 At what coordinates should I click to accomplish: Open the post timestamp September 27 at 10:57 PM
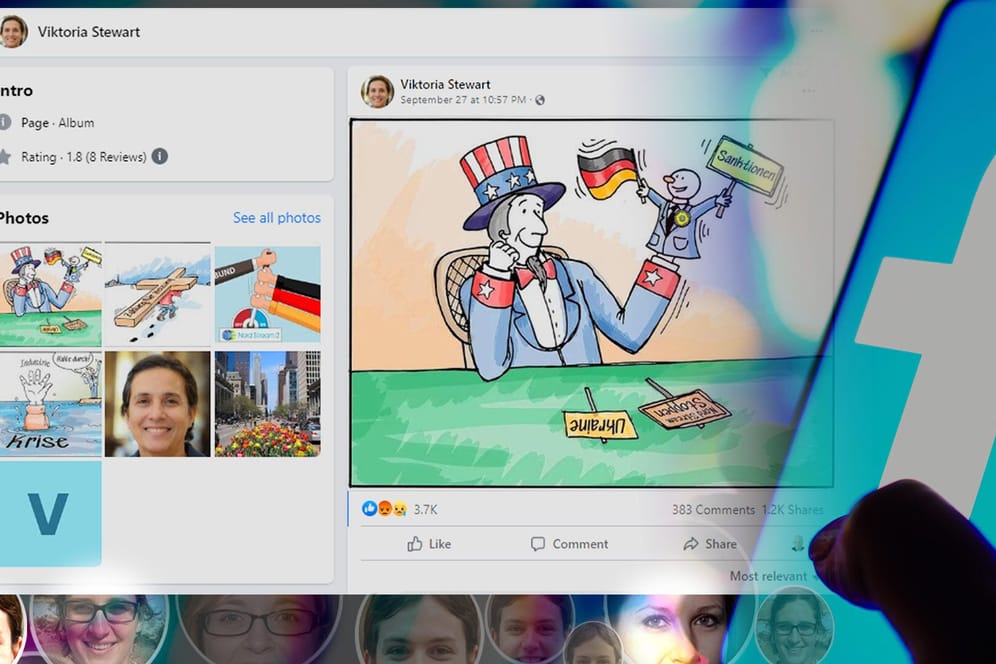[463, 100]
